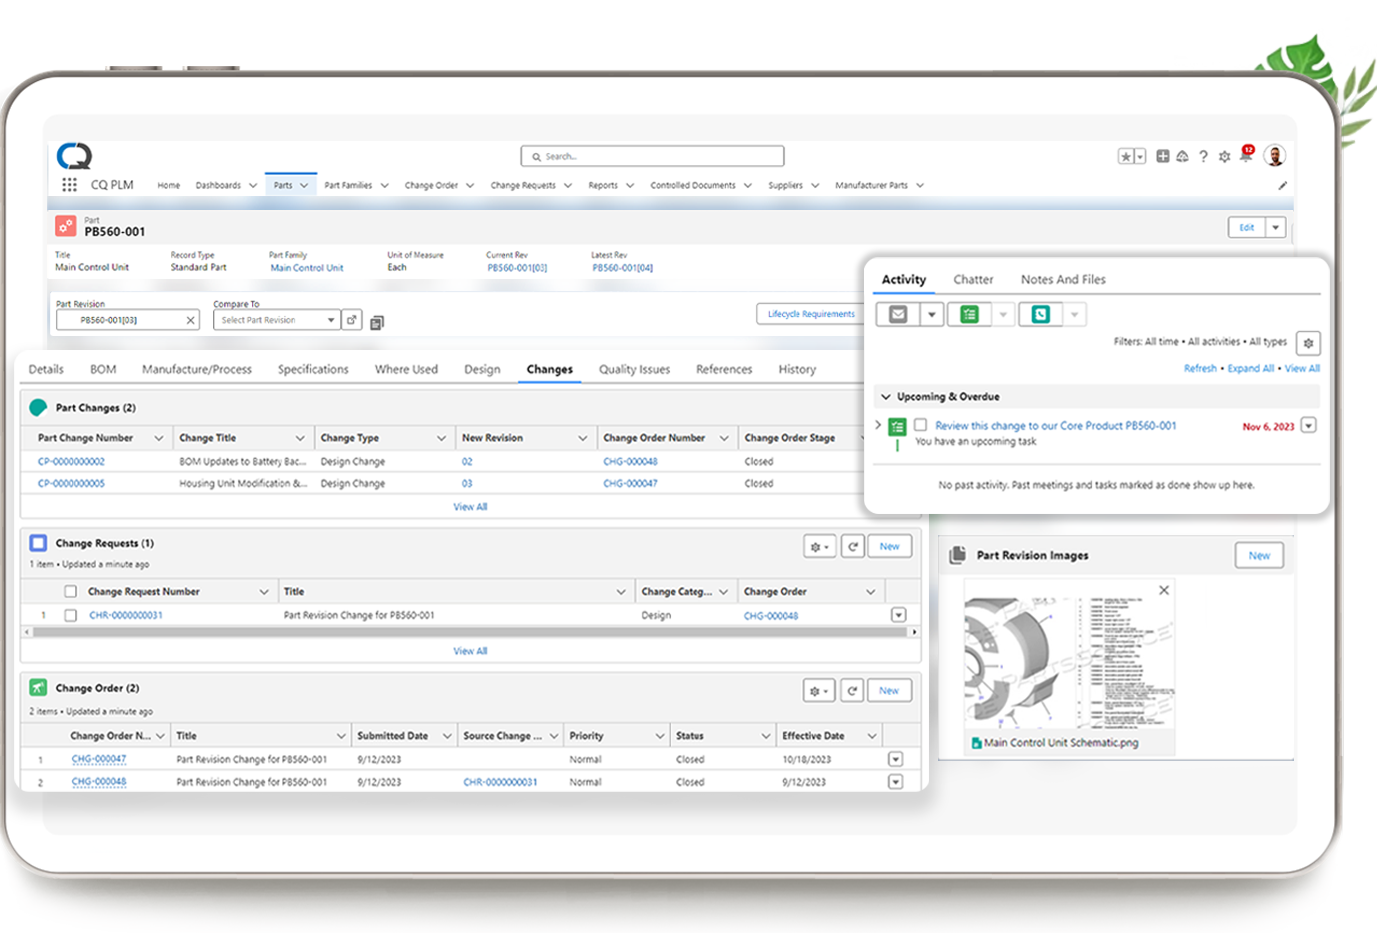Collapse the Upcoming & Overdue section
Image resolution: width=1377 pixels, height=933 pixels.
[x=886, y=397]
